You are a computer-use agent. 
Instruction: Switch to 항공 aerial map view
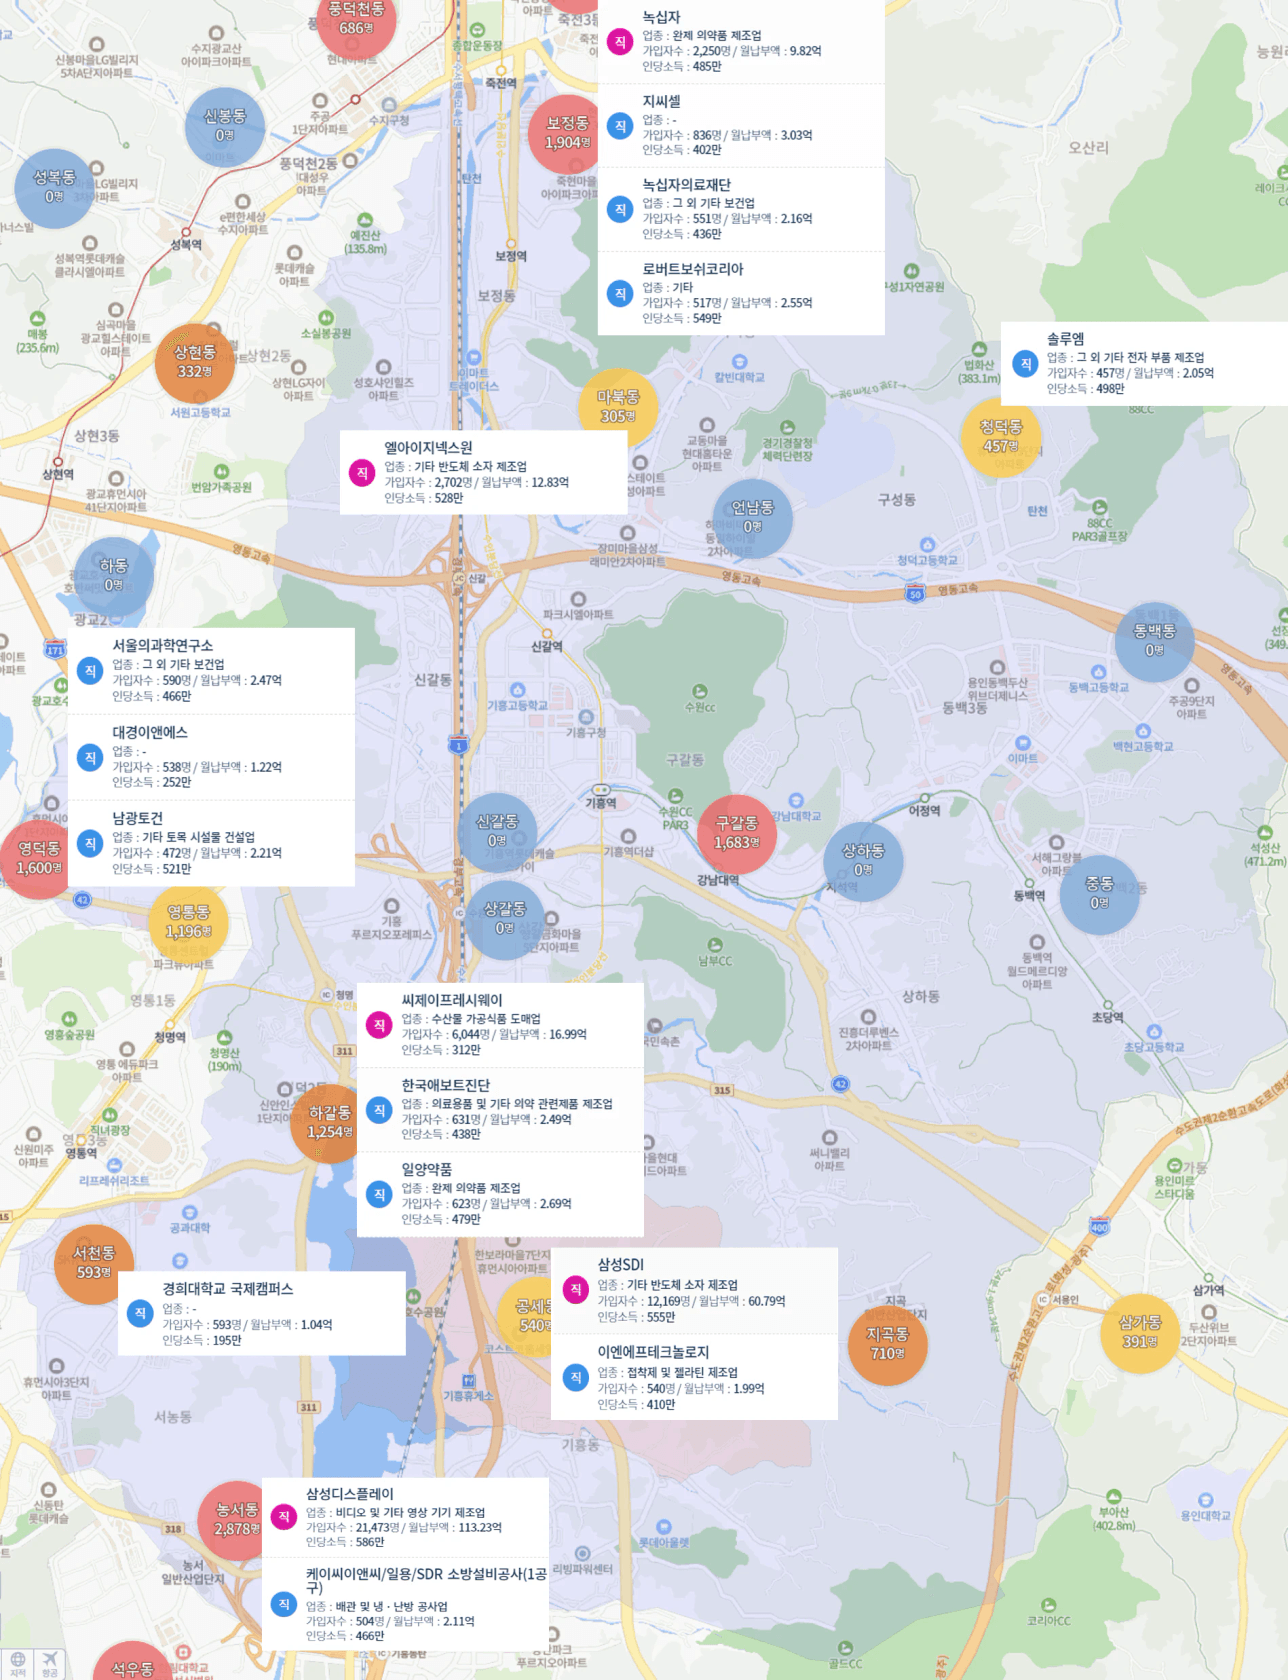click(x=49, y=1664)
